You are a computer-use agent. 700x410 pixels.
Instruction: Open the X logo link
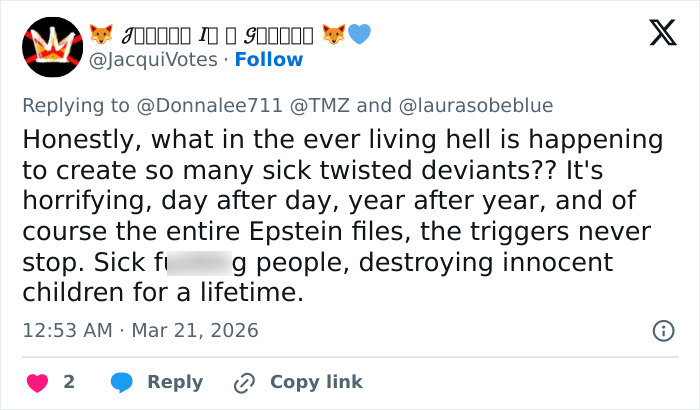(x=662, y=35)
